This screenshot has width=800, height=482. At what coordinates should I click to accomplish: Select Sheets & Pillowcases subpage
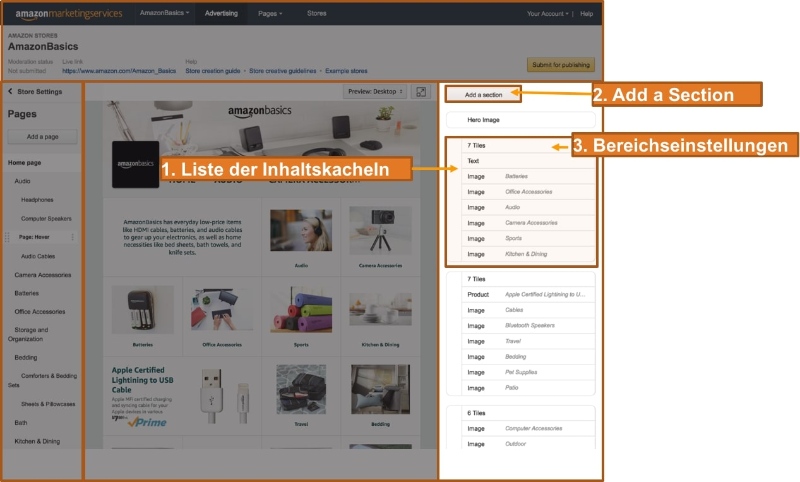(x=48, y=404)
